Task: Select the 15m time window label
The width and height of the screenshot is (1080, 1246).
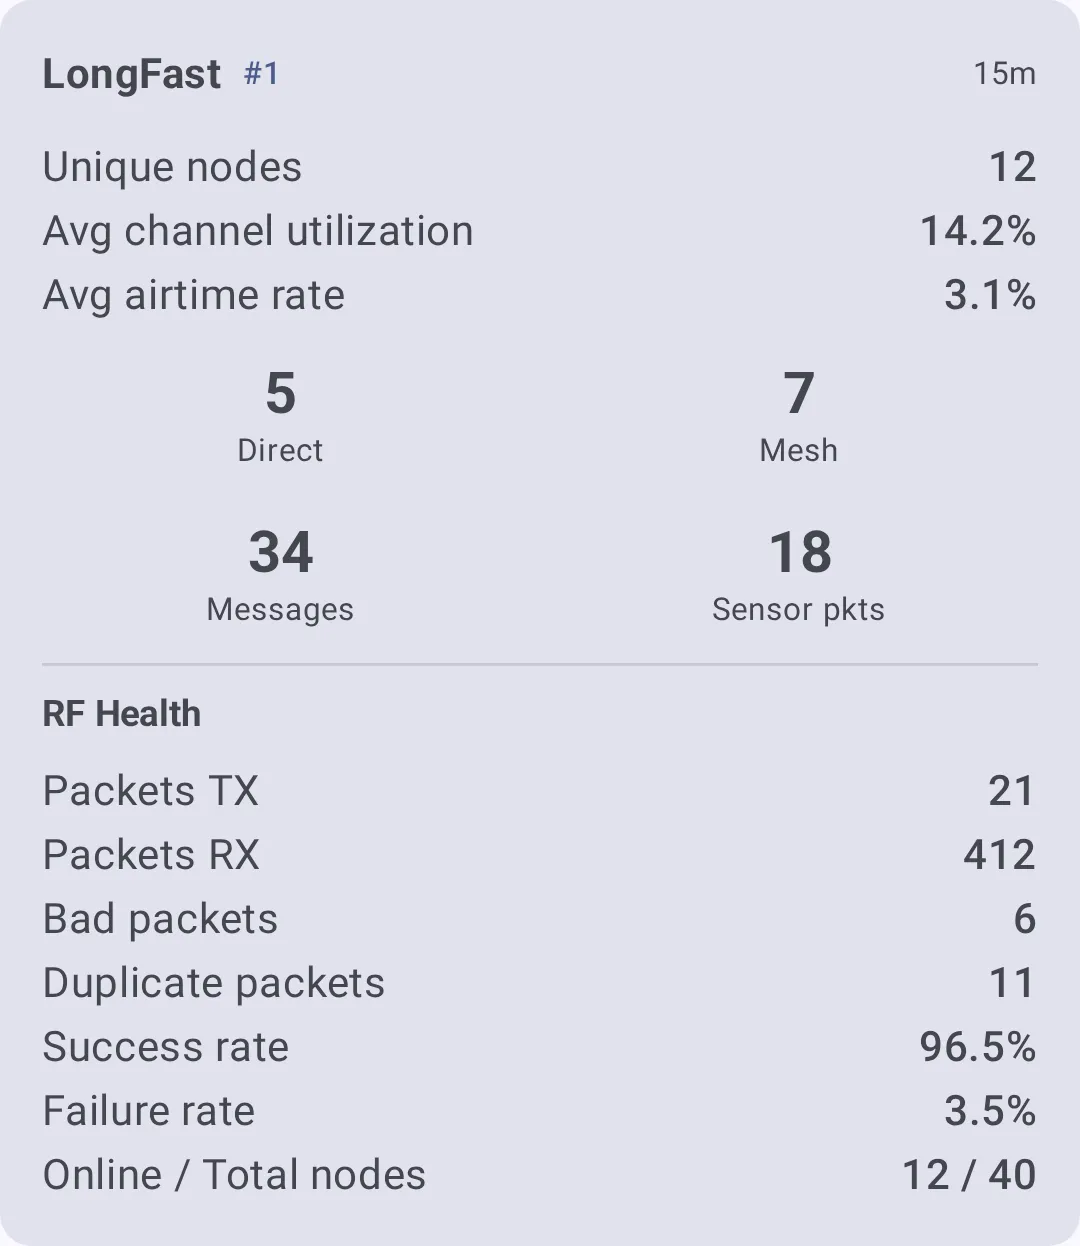Action: point(1004,73)
